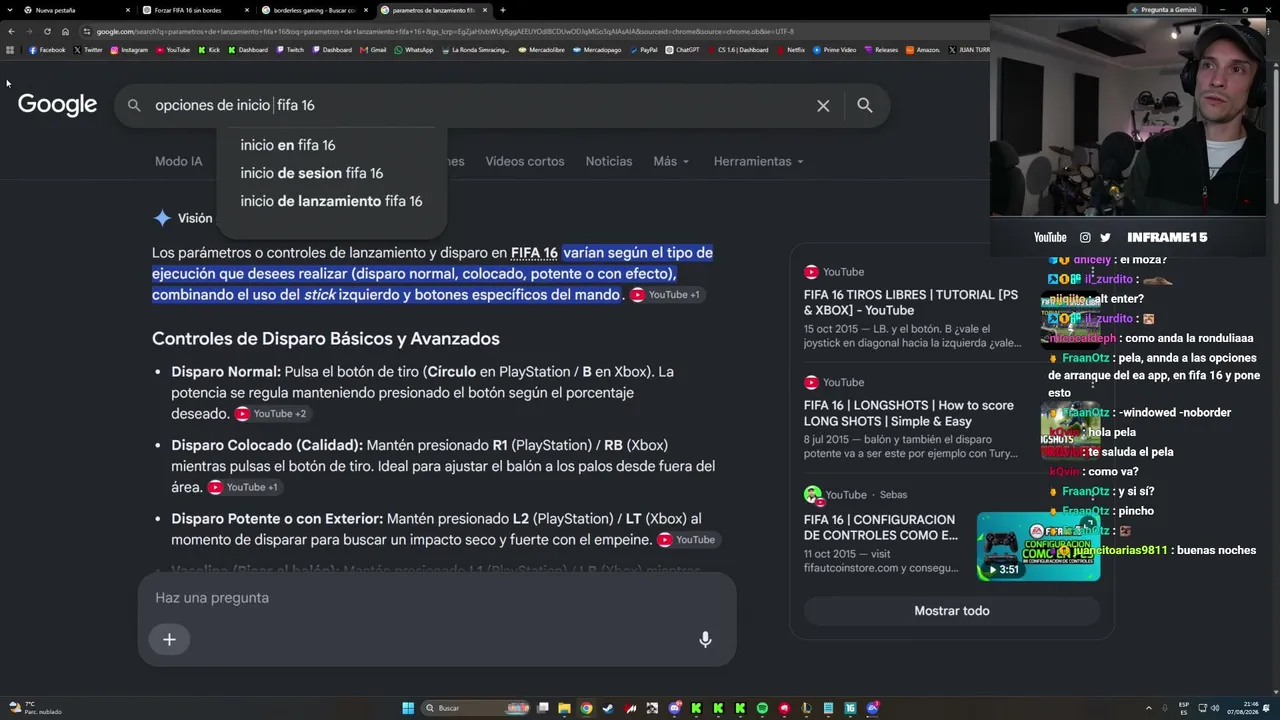
Task: Click YouTube source chip after Disparo Potente
Action: [686, 540]
